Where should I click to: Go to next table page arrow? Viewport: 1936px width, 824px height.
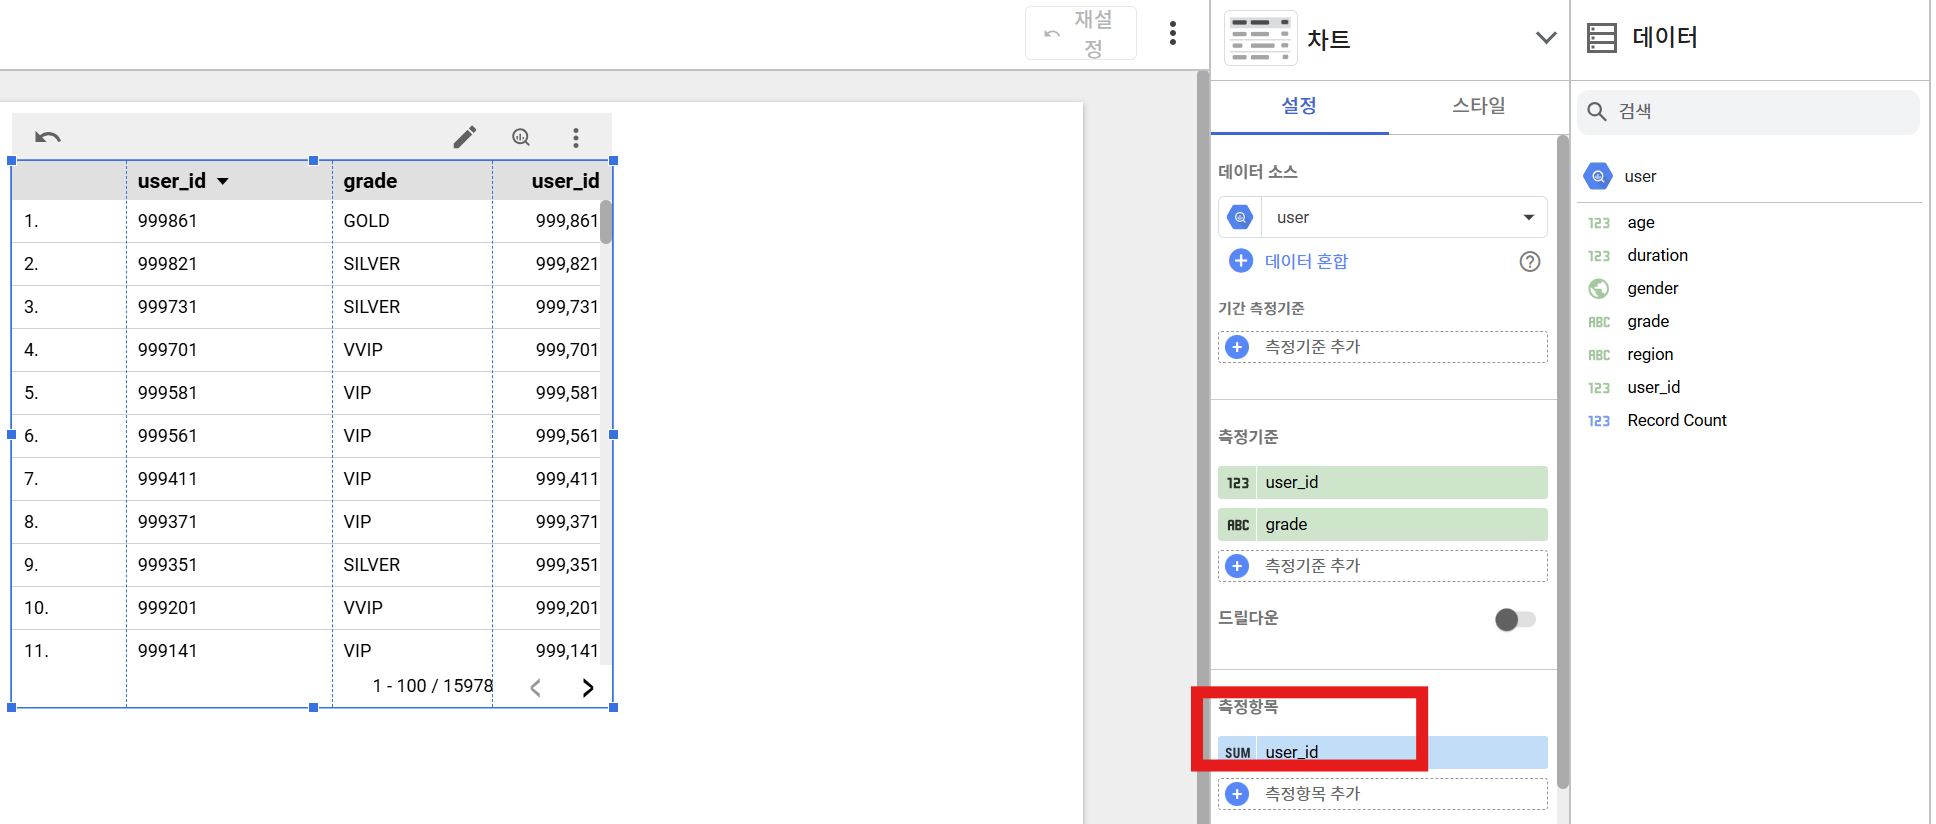[588, 687]
